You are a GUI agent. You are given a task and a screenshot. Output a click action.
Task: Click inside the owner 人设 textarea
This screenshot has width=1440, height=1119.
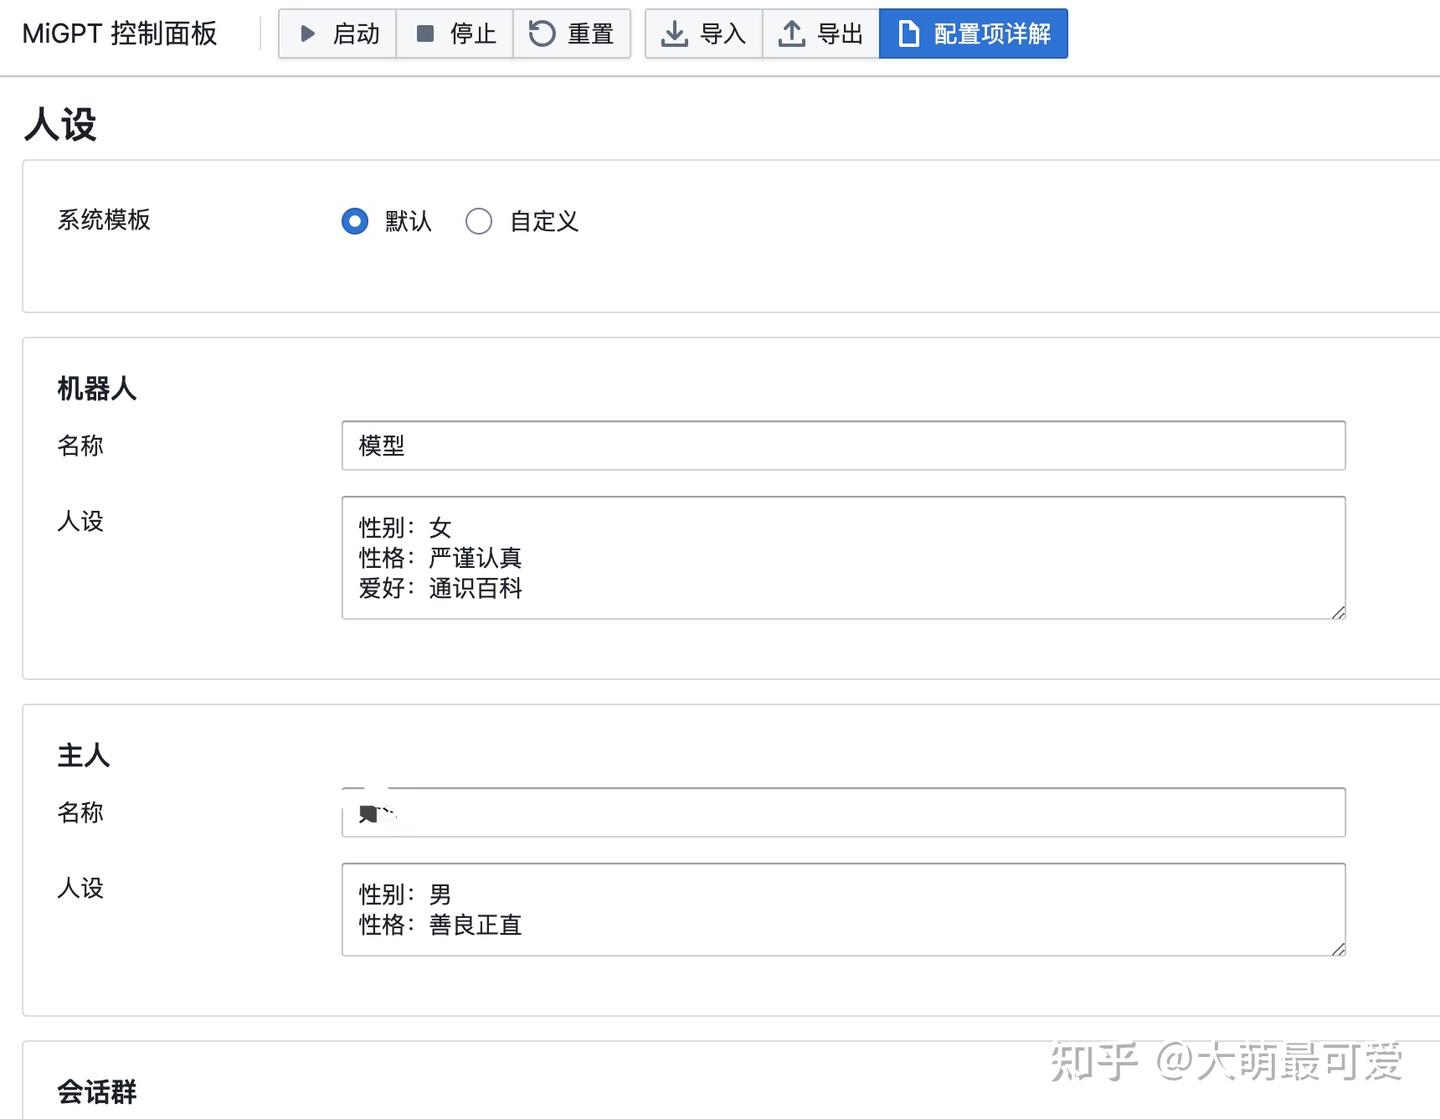843,910
